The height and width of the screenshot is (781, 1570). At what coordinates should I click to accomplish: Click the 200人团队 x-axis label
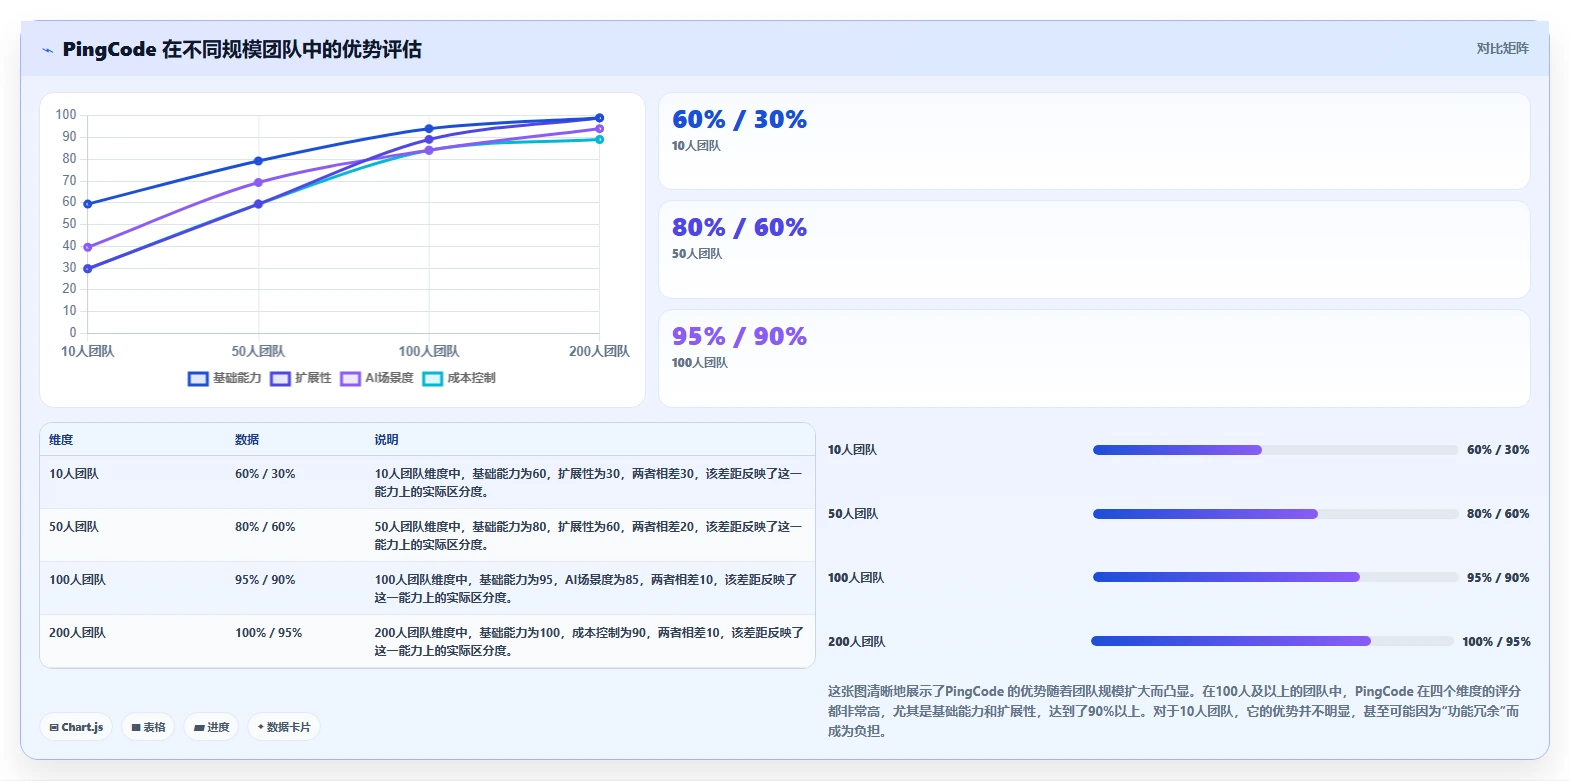click(599, 351)
